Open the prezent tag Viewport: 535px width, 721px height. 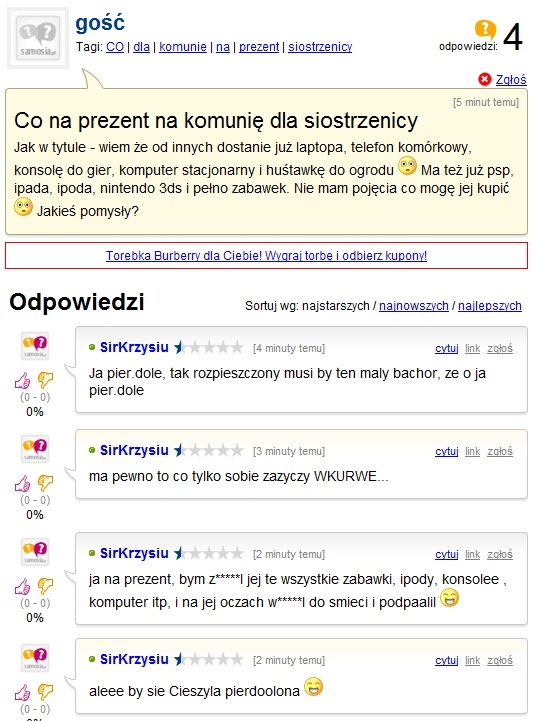259,47
